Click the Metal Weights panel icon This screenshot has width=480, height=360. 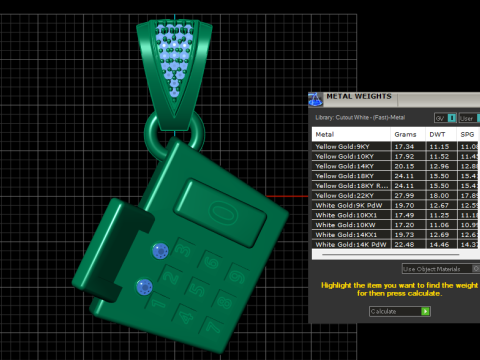click(315, 99)
